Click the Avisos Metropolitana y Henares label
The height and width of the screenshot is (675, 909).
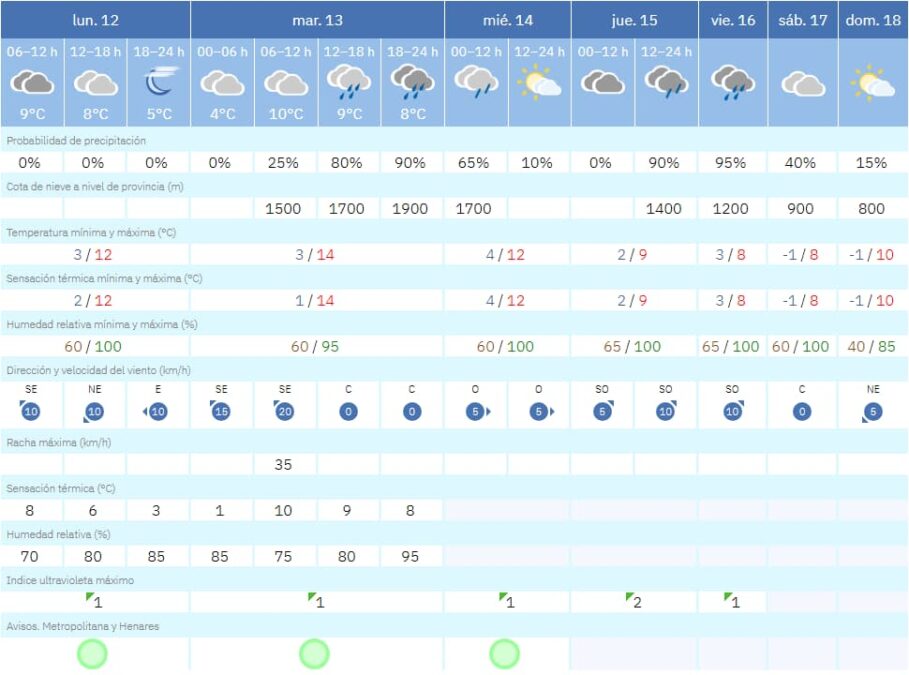pos(83,625)
